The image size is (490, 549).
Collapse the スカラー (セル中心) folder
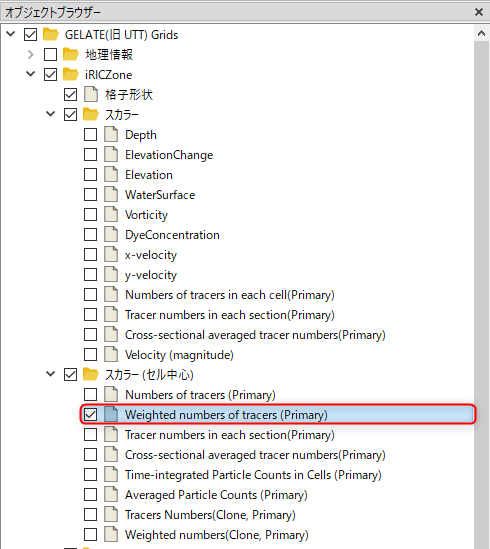point(51,374)
